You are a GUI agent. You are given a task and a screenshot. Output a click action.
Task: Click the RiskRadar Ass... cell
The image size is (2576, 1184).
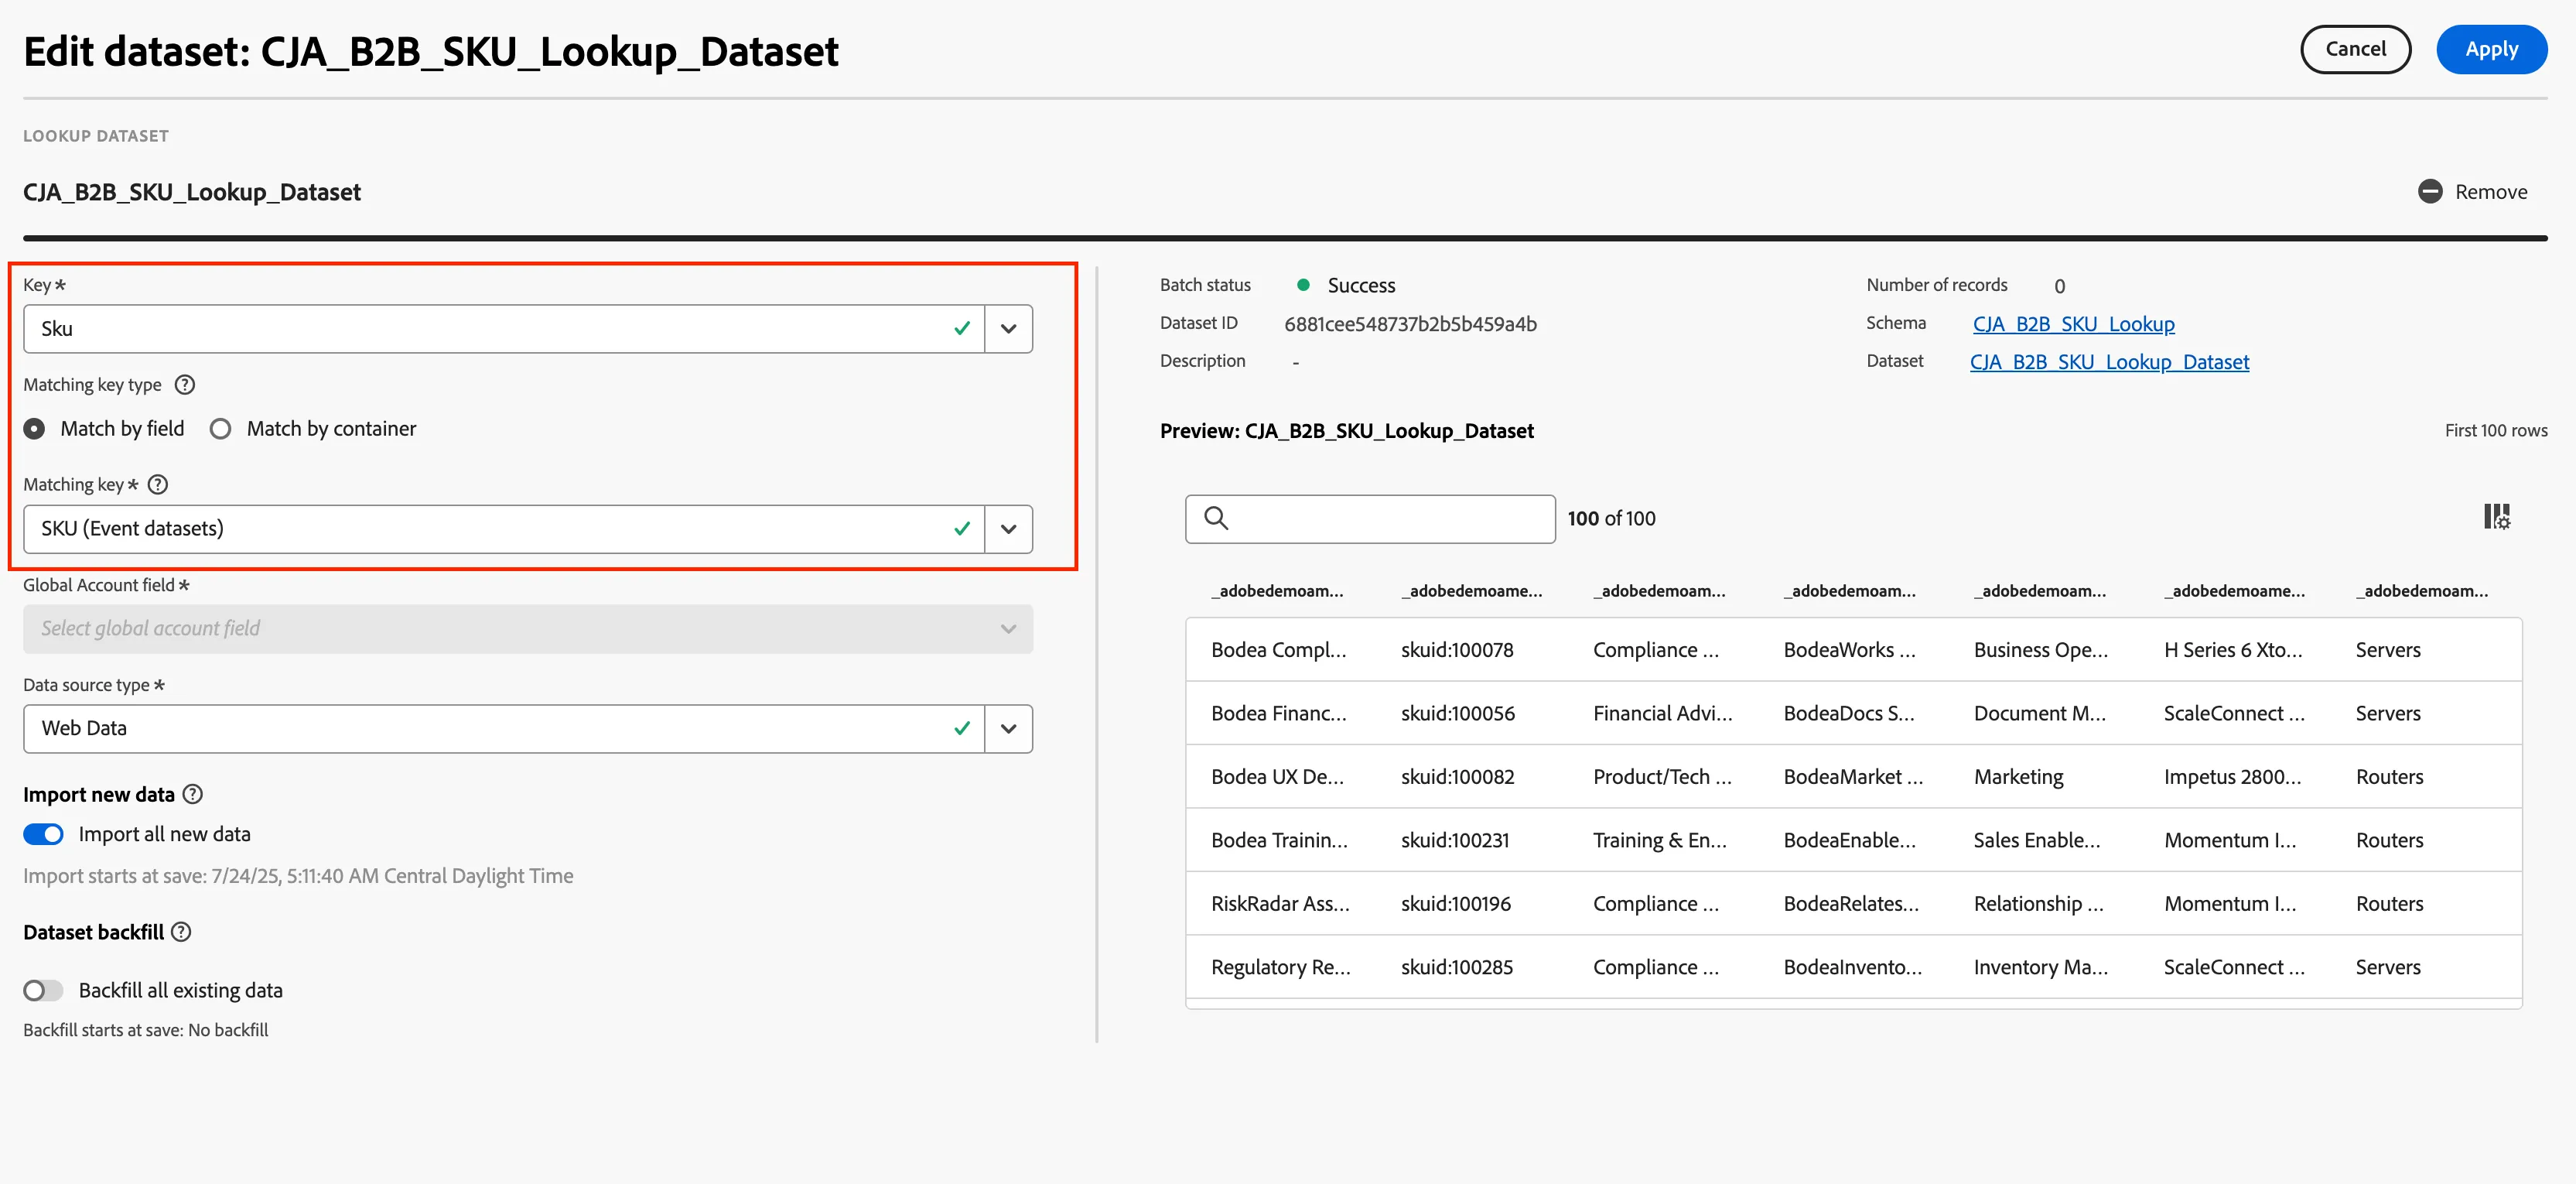1280,904
